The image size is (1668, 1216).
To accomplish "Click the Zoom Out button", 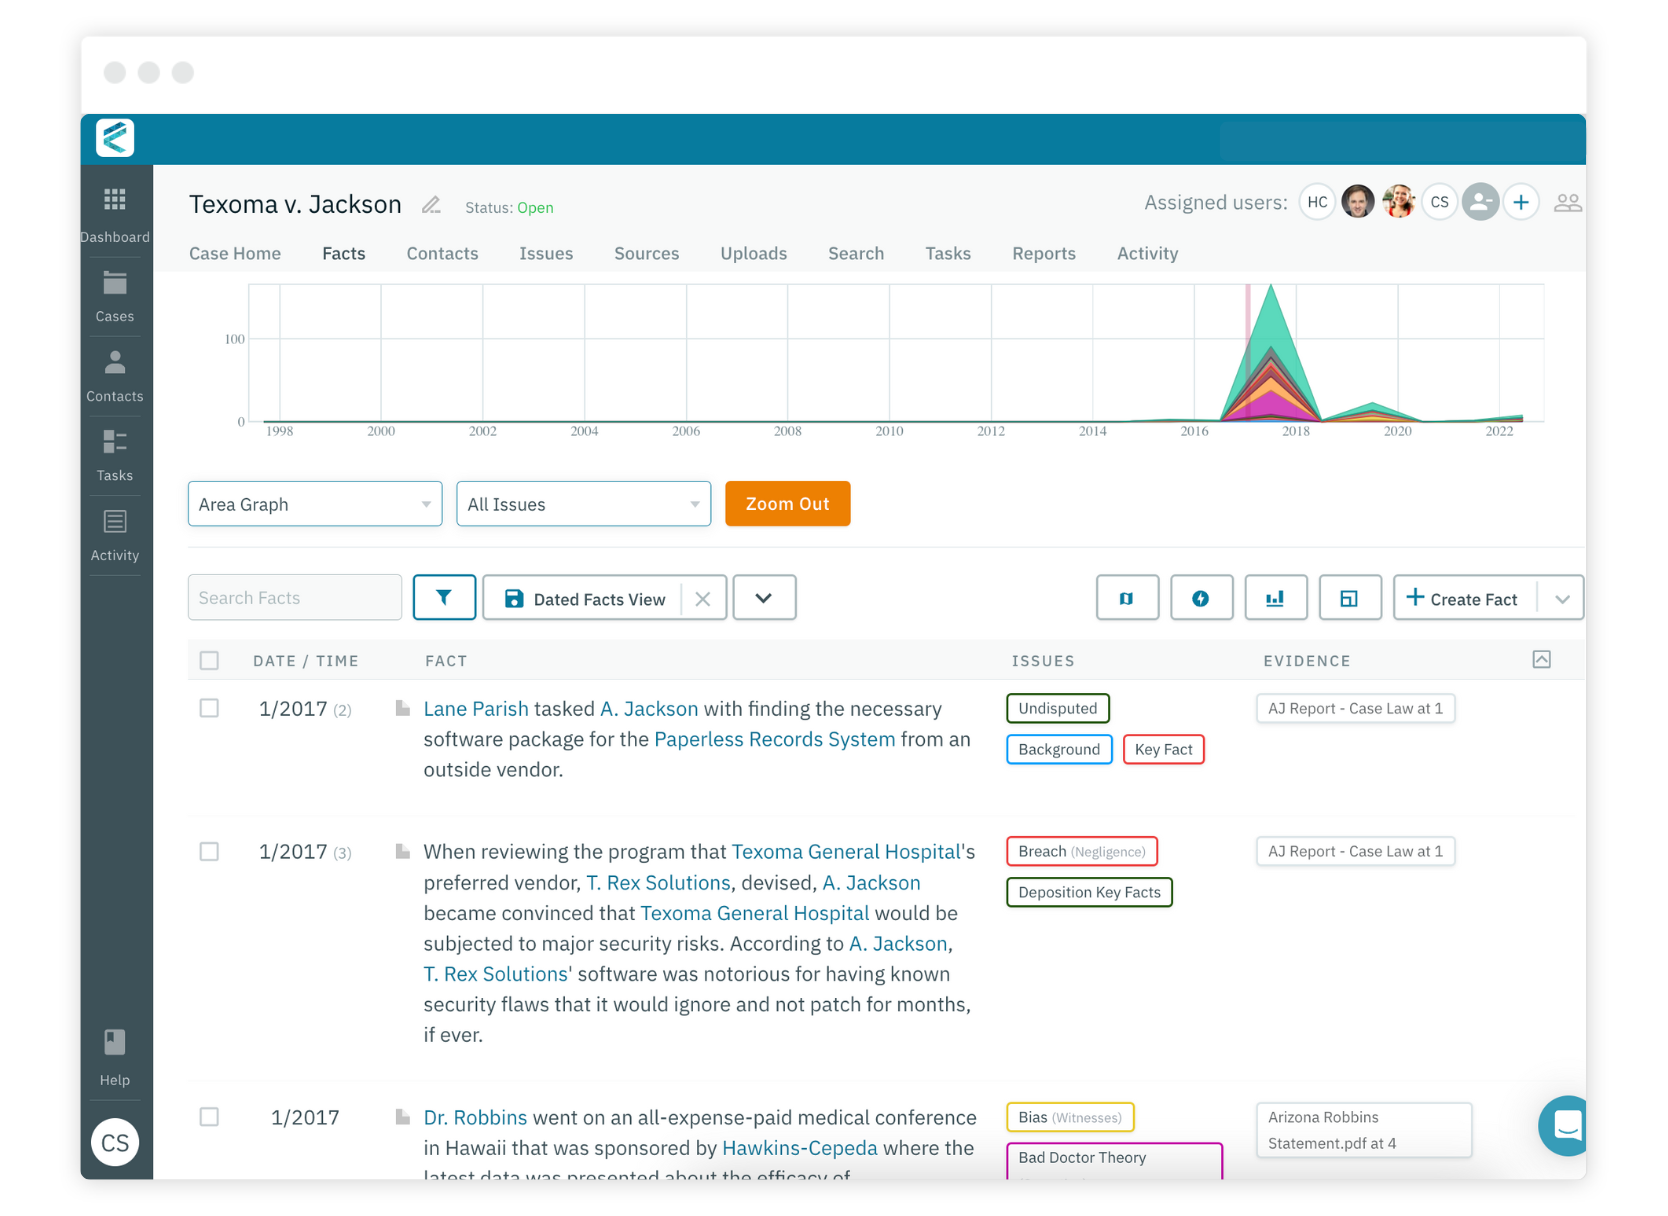I will coord(787,503).
